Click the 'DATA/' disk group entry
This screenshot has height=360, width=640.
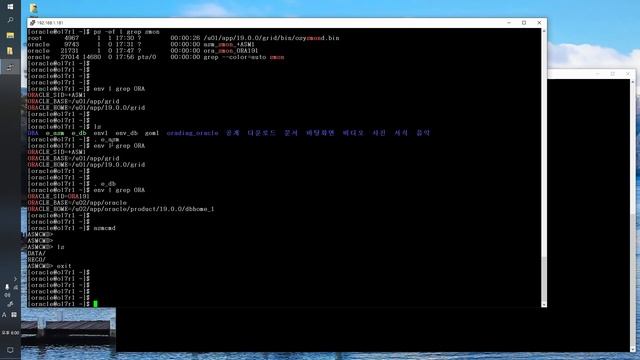37,253
